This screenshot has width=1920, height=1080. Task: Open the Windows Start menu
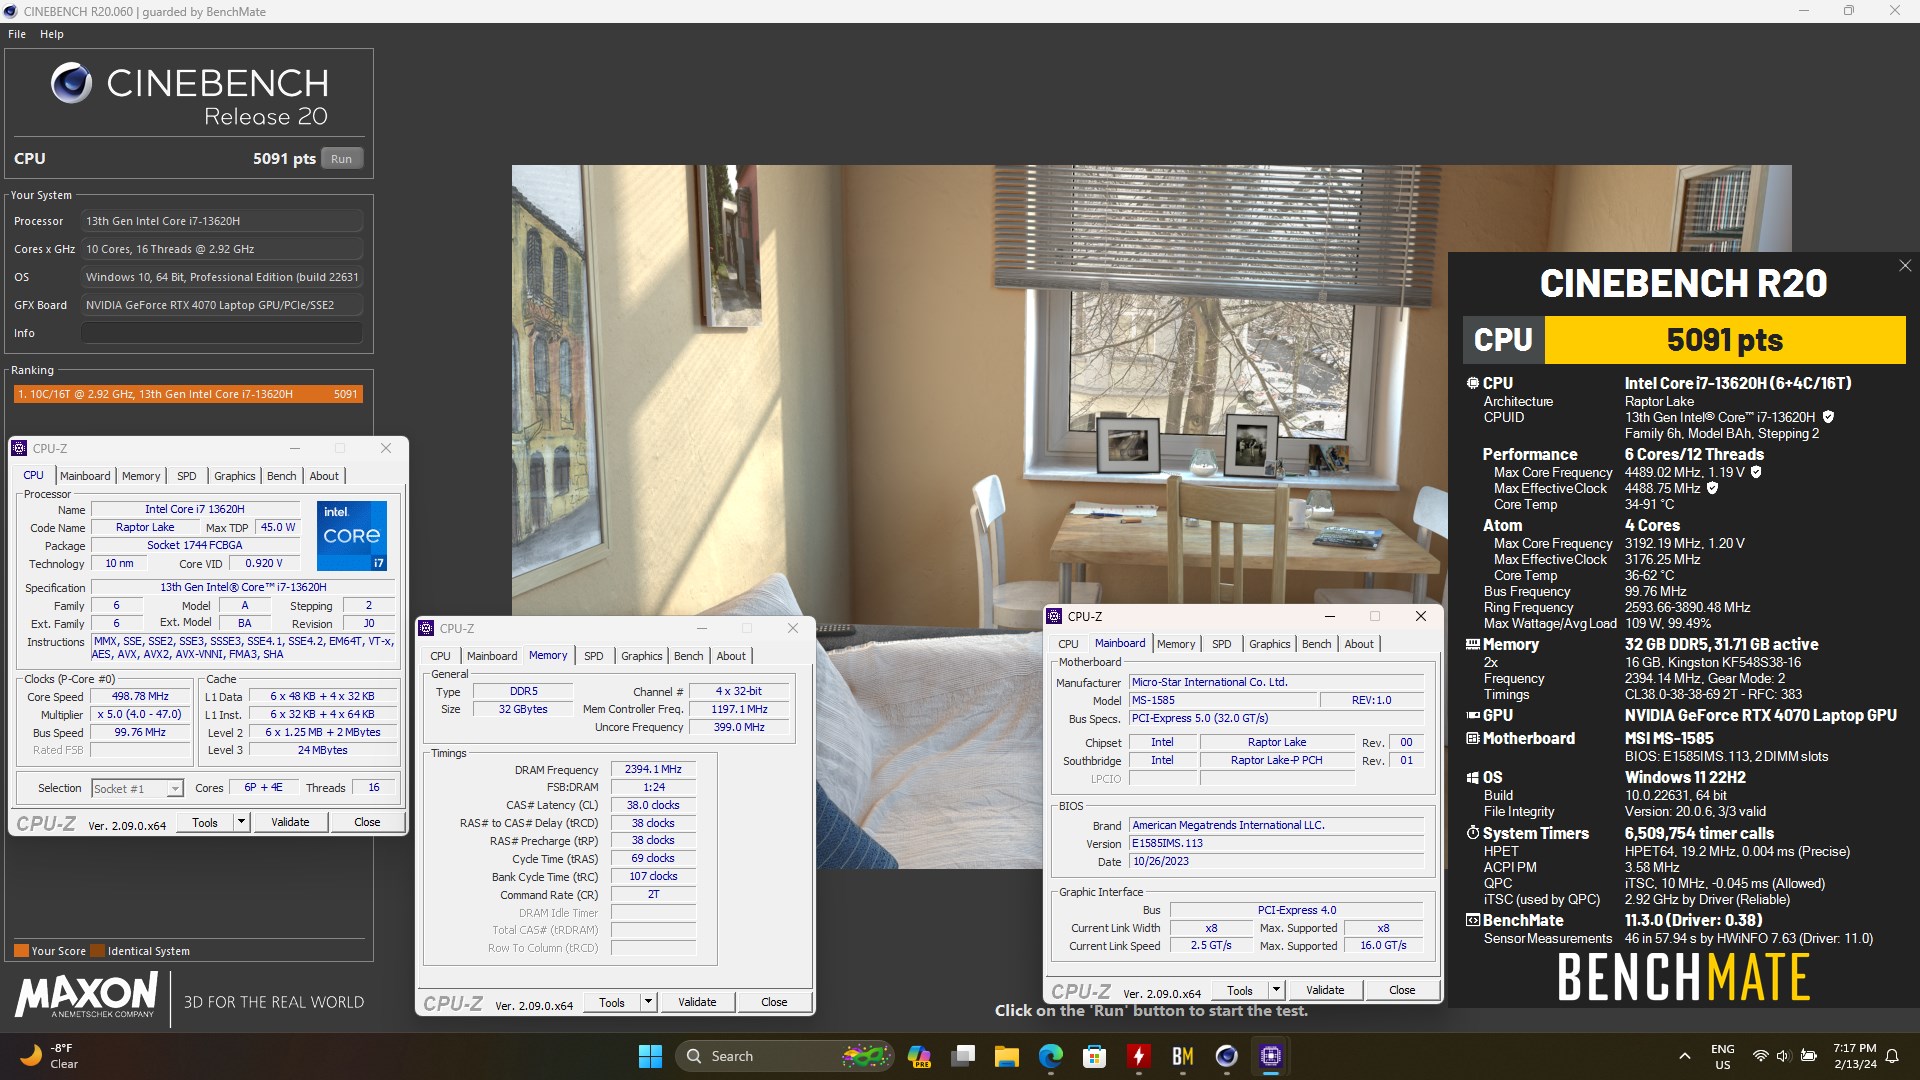tap(650, 1056)
